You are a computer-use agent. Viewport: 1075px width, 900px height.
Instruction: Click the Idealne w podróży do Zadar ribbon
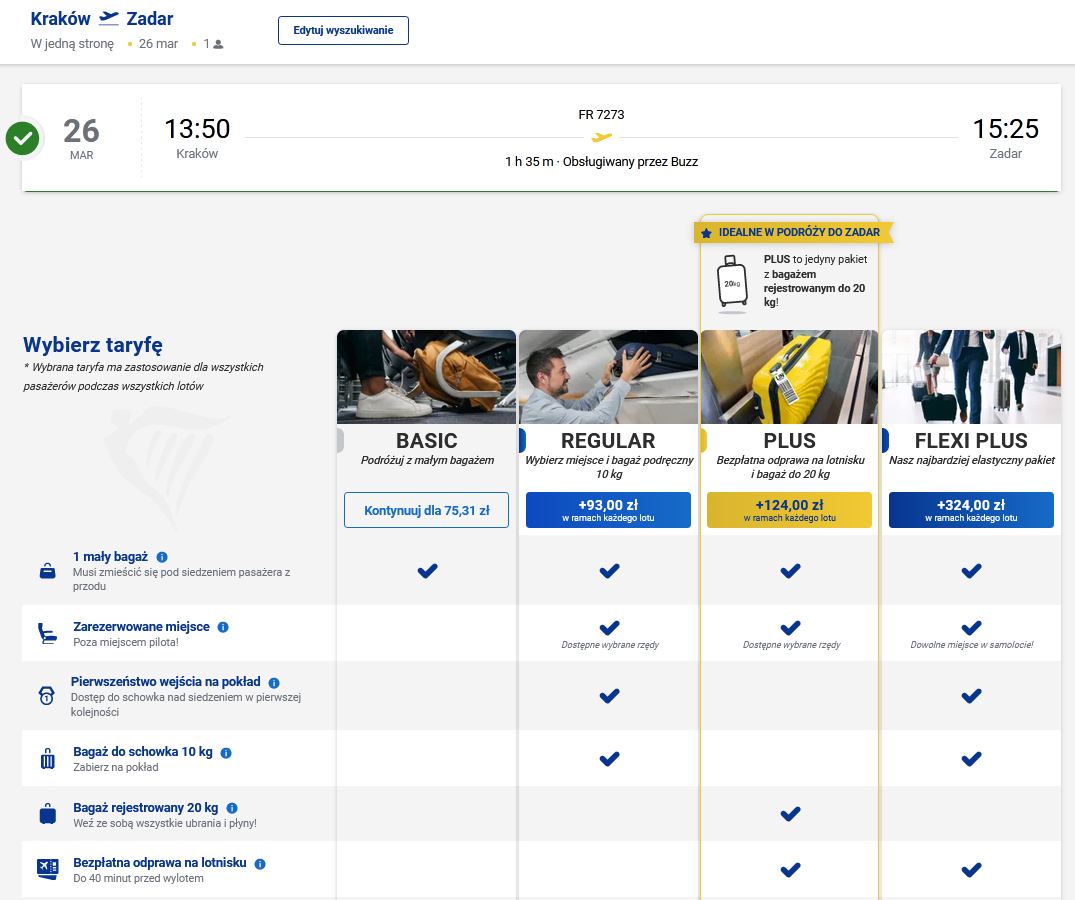point(792,232)
